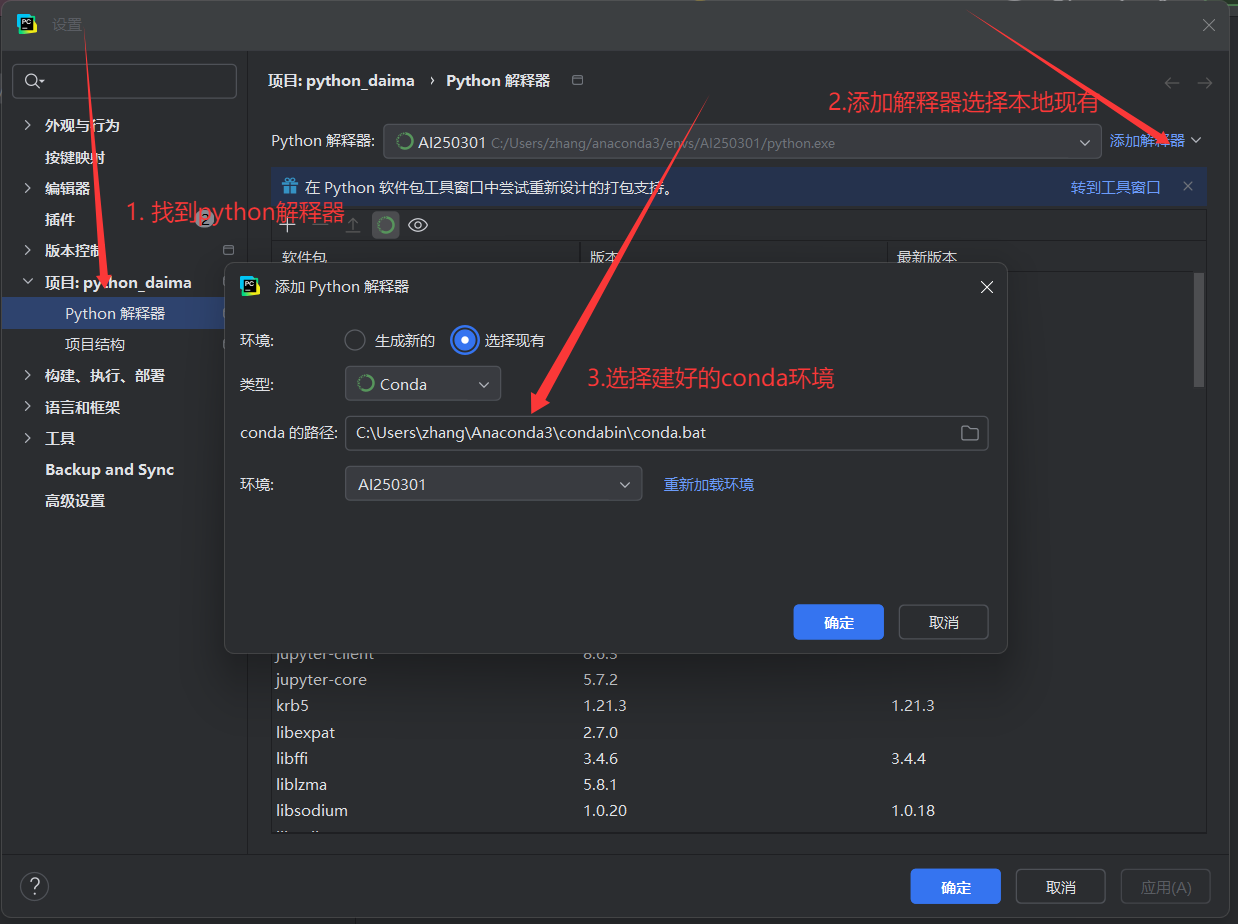Click the browse folder icon for conda path

click(x=969, y=433)
